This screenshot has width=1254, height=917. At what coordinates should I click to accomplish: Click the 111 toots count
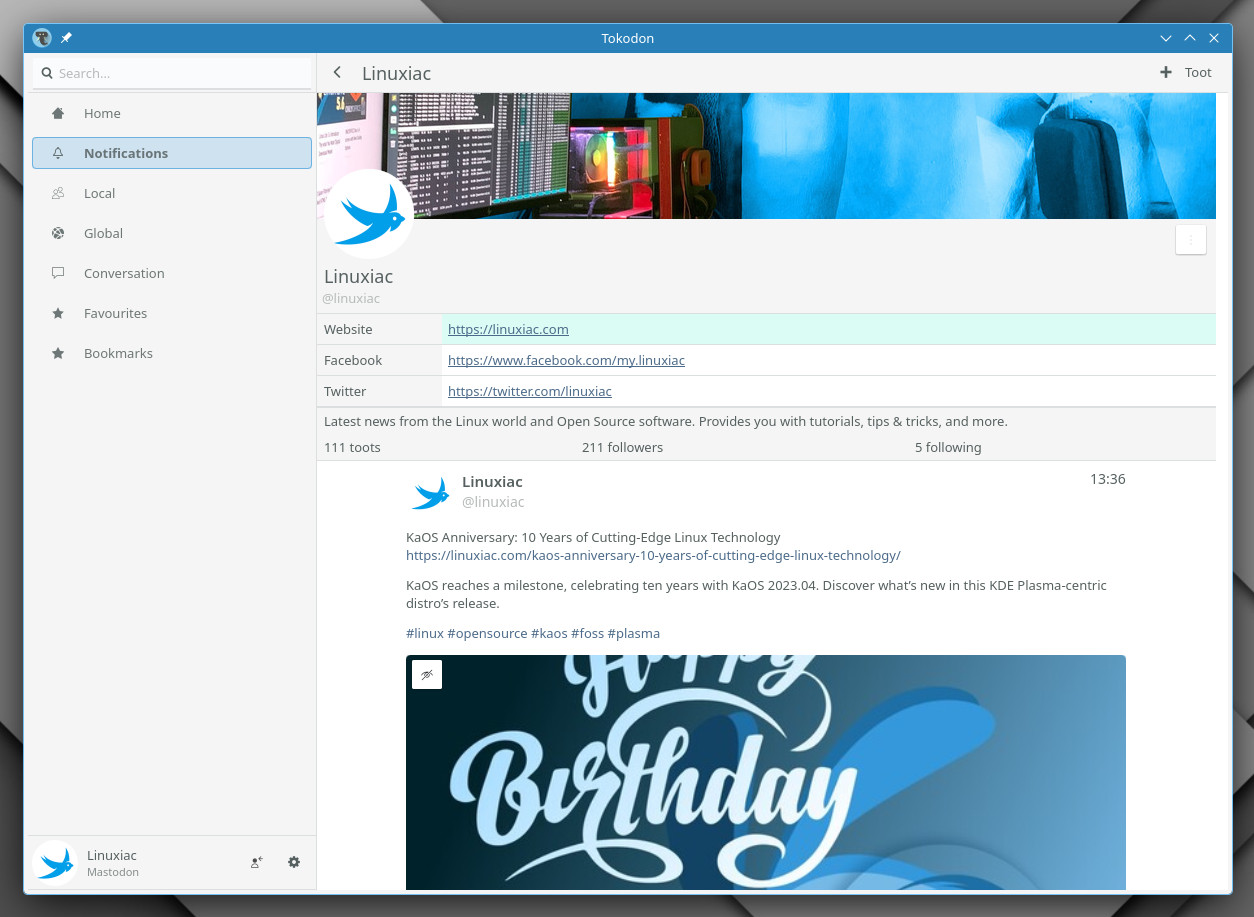pyautogui.click(x=352, y=447)
